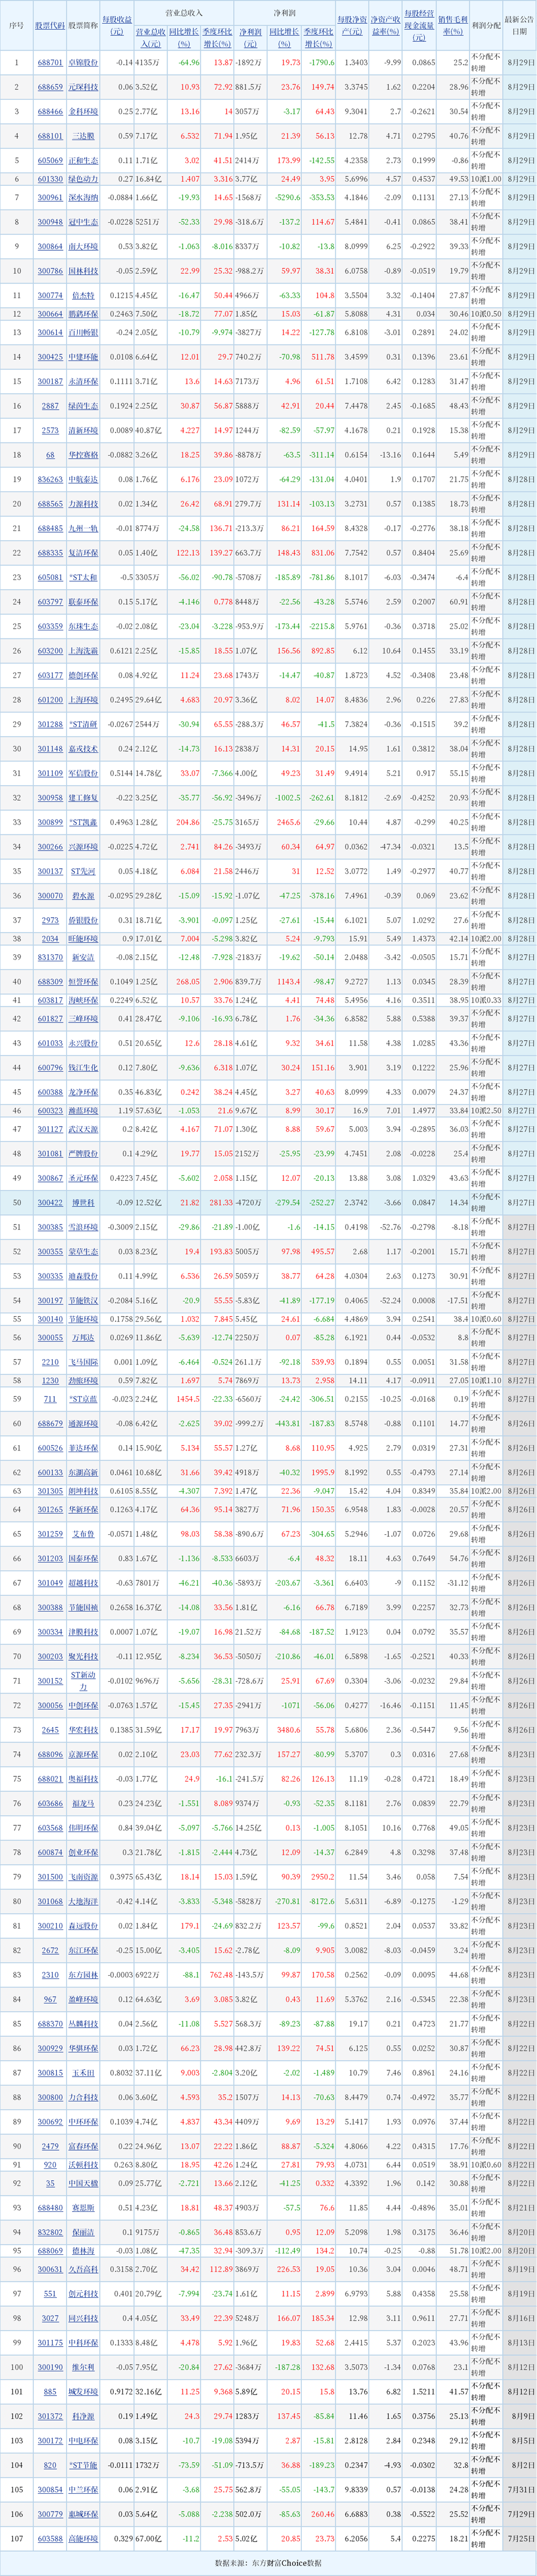Click the 每股收益 column header
Screen dimensions: 537x2576
coord(117,25)
